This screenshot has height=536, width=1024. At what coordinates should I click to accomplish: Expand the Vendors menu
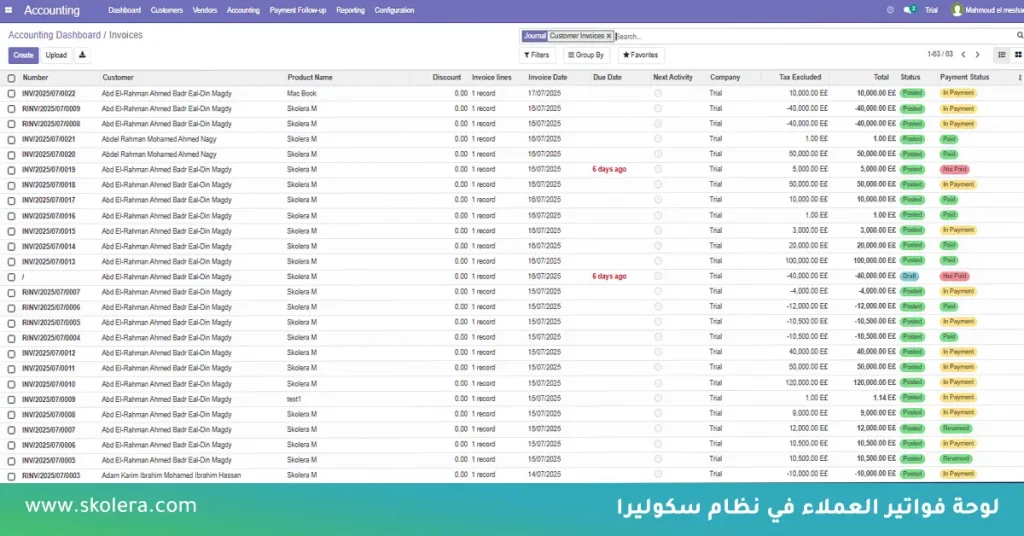[x=204, y=10]
